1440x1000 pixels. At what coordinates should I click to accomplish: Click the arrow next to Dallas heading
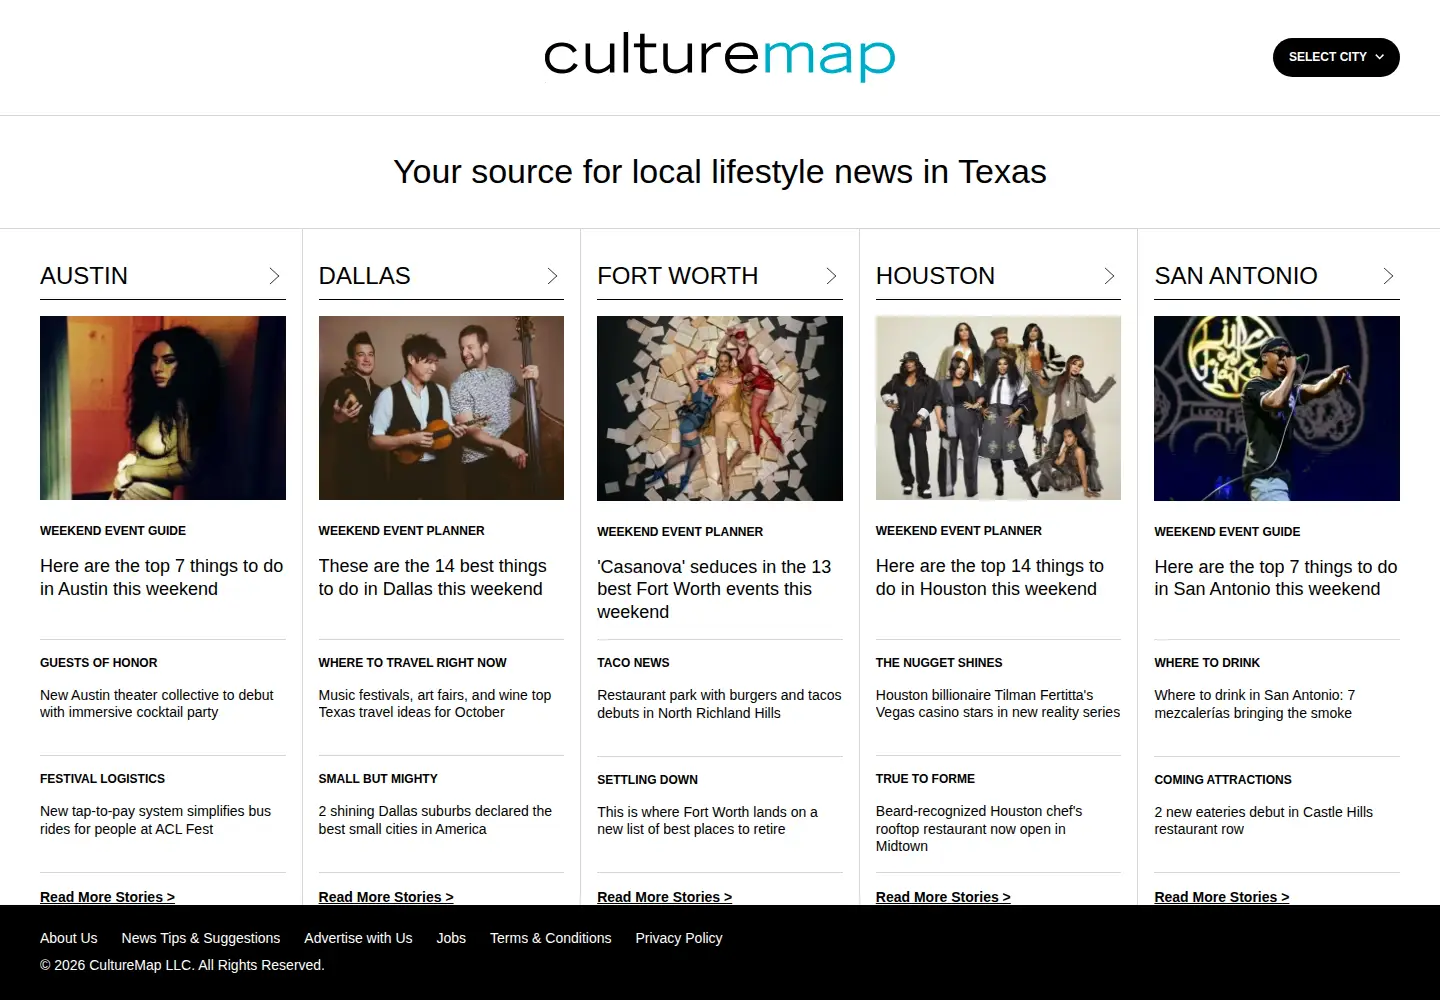552,276
